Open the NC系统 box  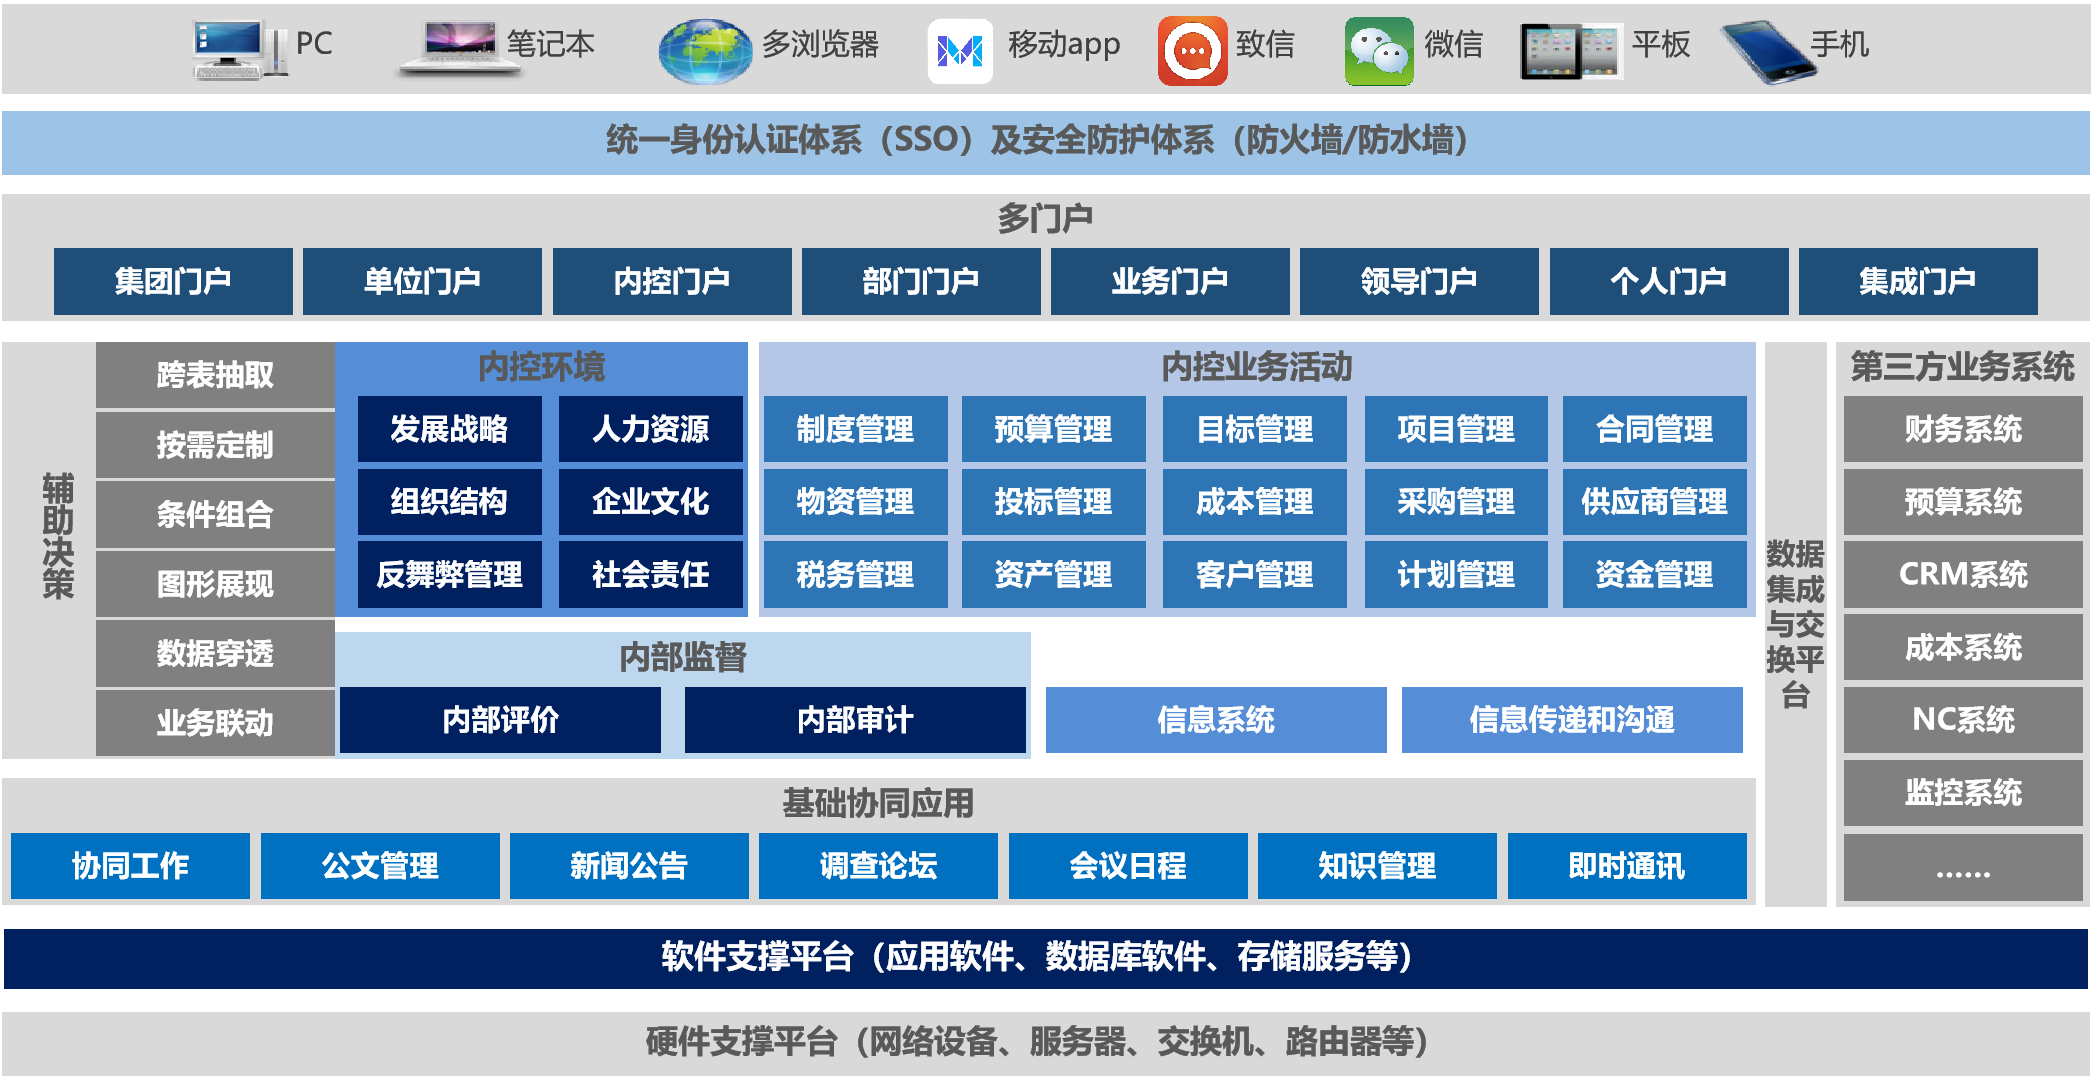click(1964, 720)
